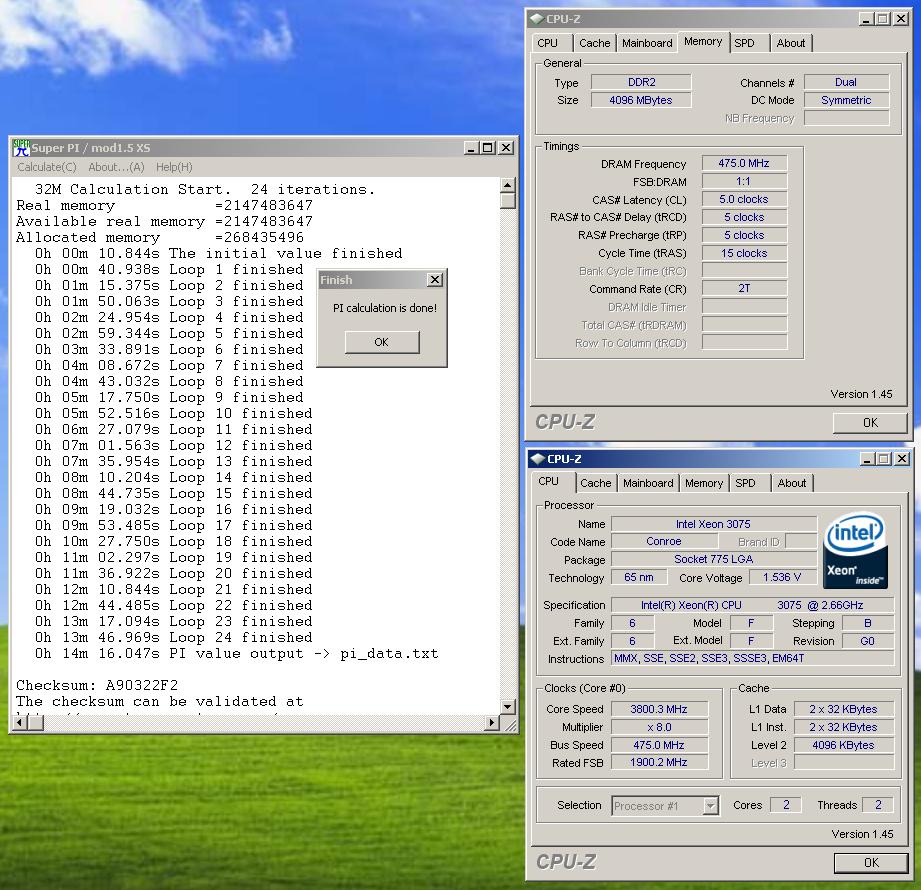Click the Core Voltage 1.536 V field
Image resolution: width=921 pixels, height=890 pixels.
[x=782, y=577]
